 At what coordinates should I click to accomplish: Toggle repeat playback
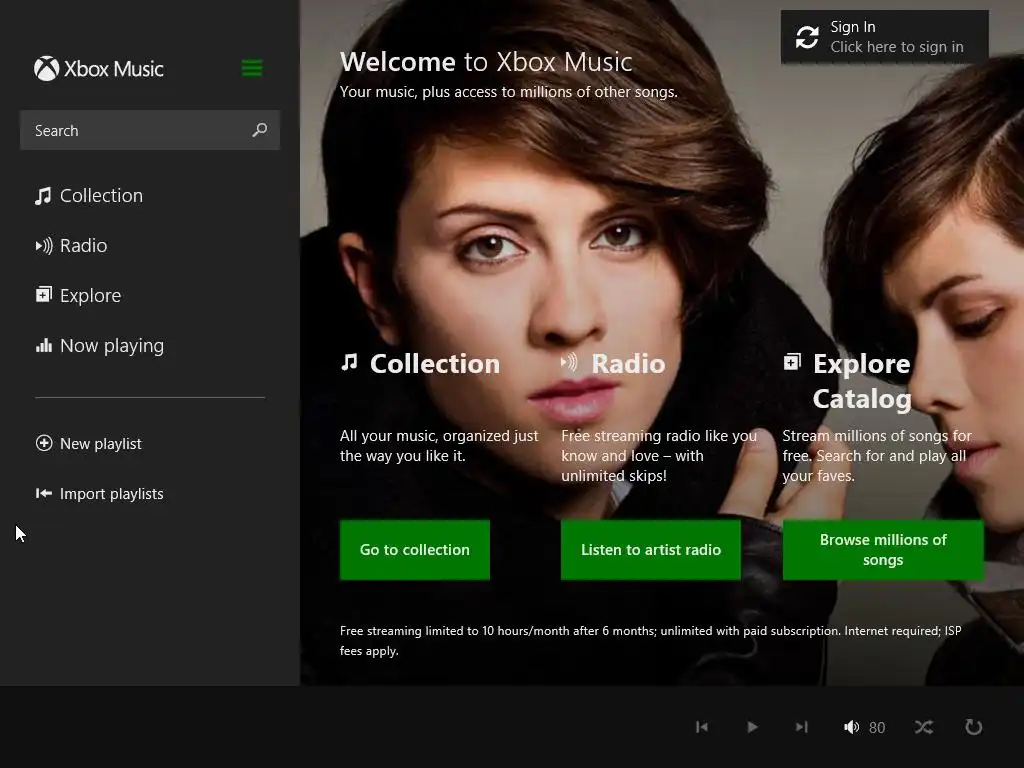[x=974, y=727]
